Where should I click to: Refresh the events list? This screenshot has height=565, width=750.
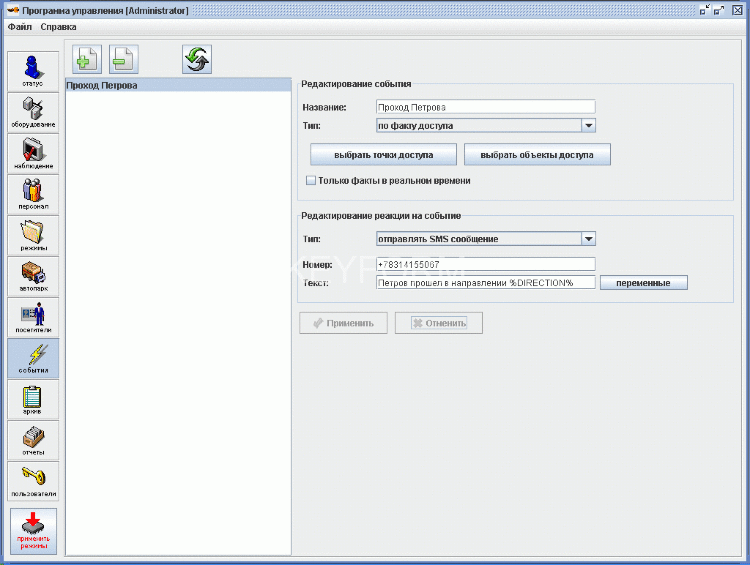tap(196, 60)
